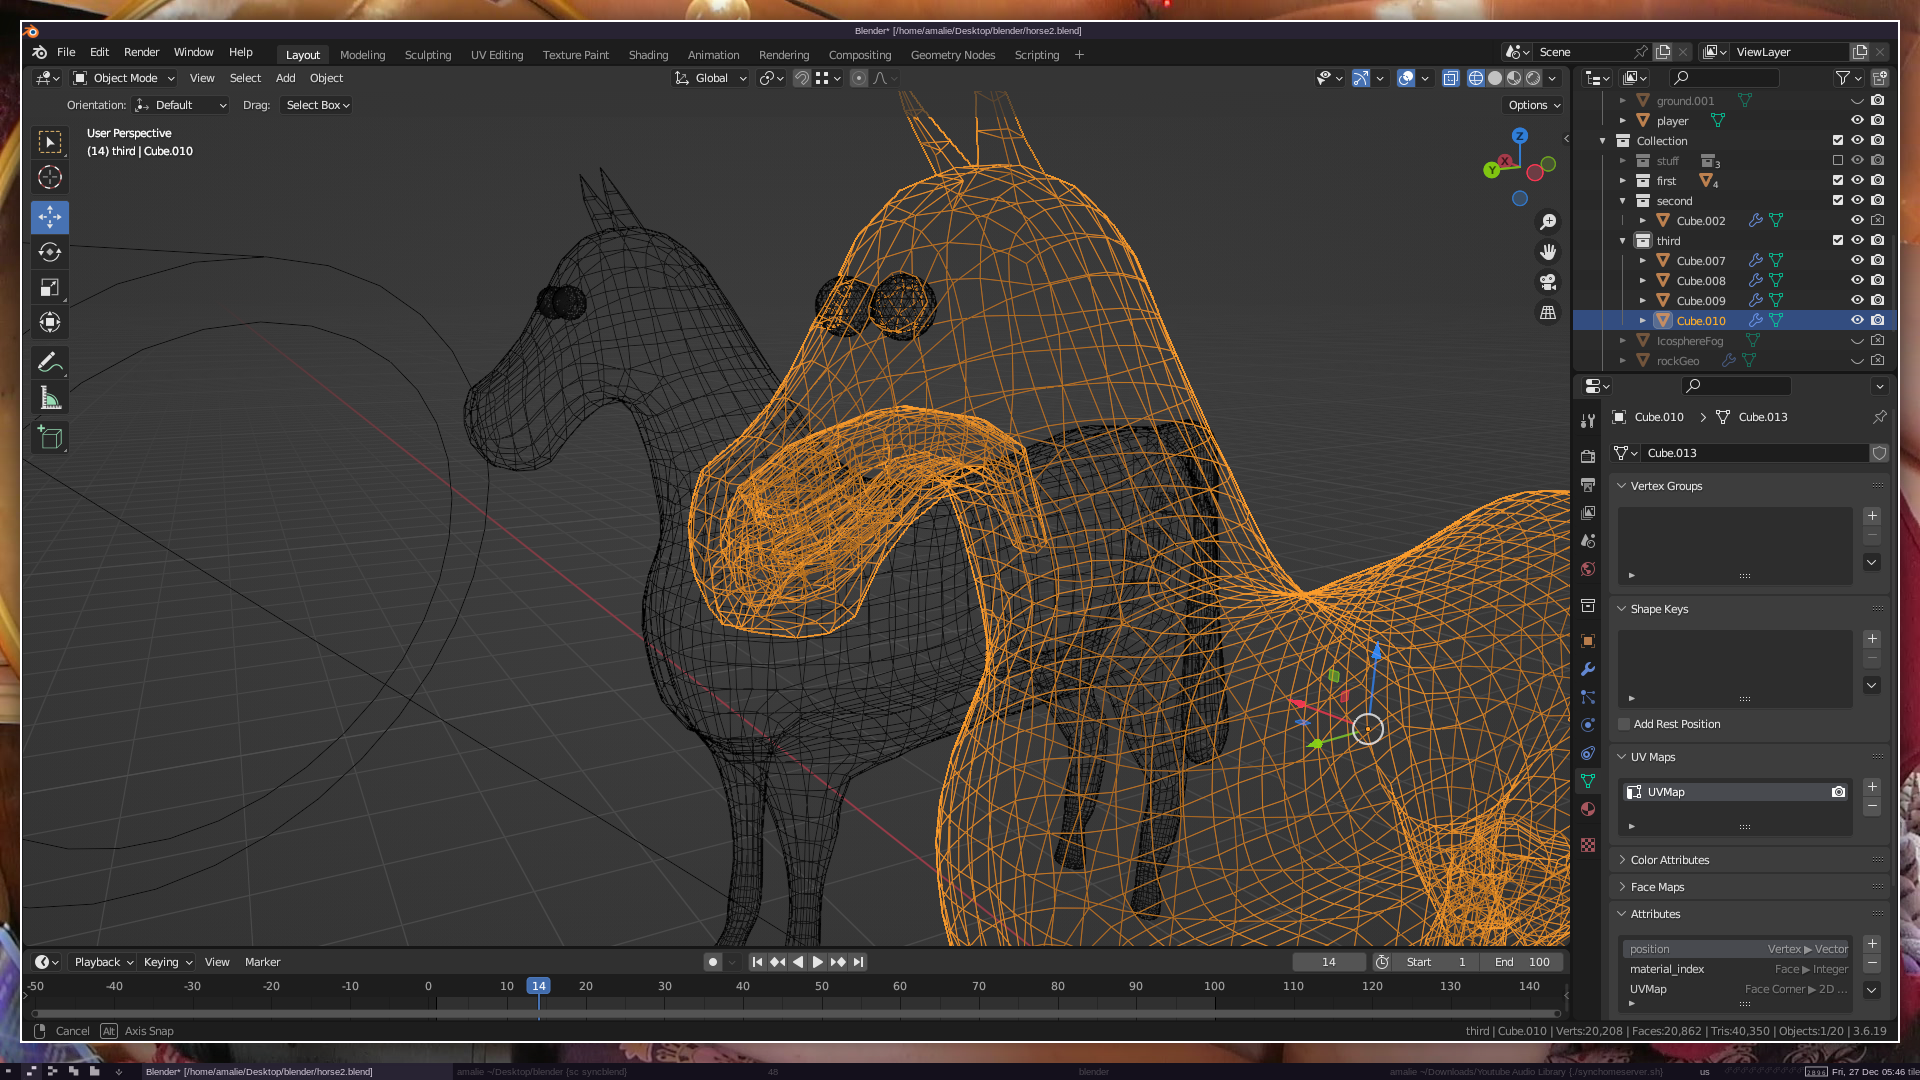
Task: Choose the Annotate tool
Action: click(49, 362)
